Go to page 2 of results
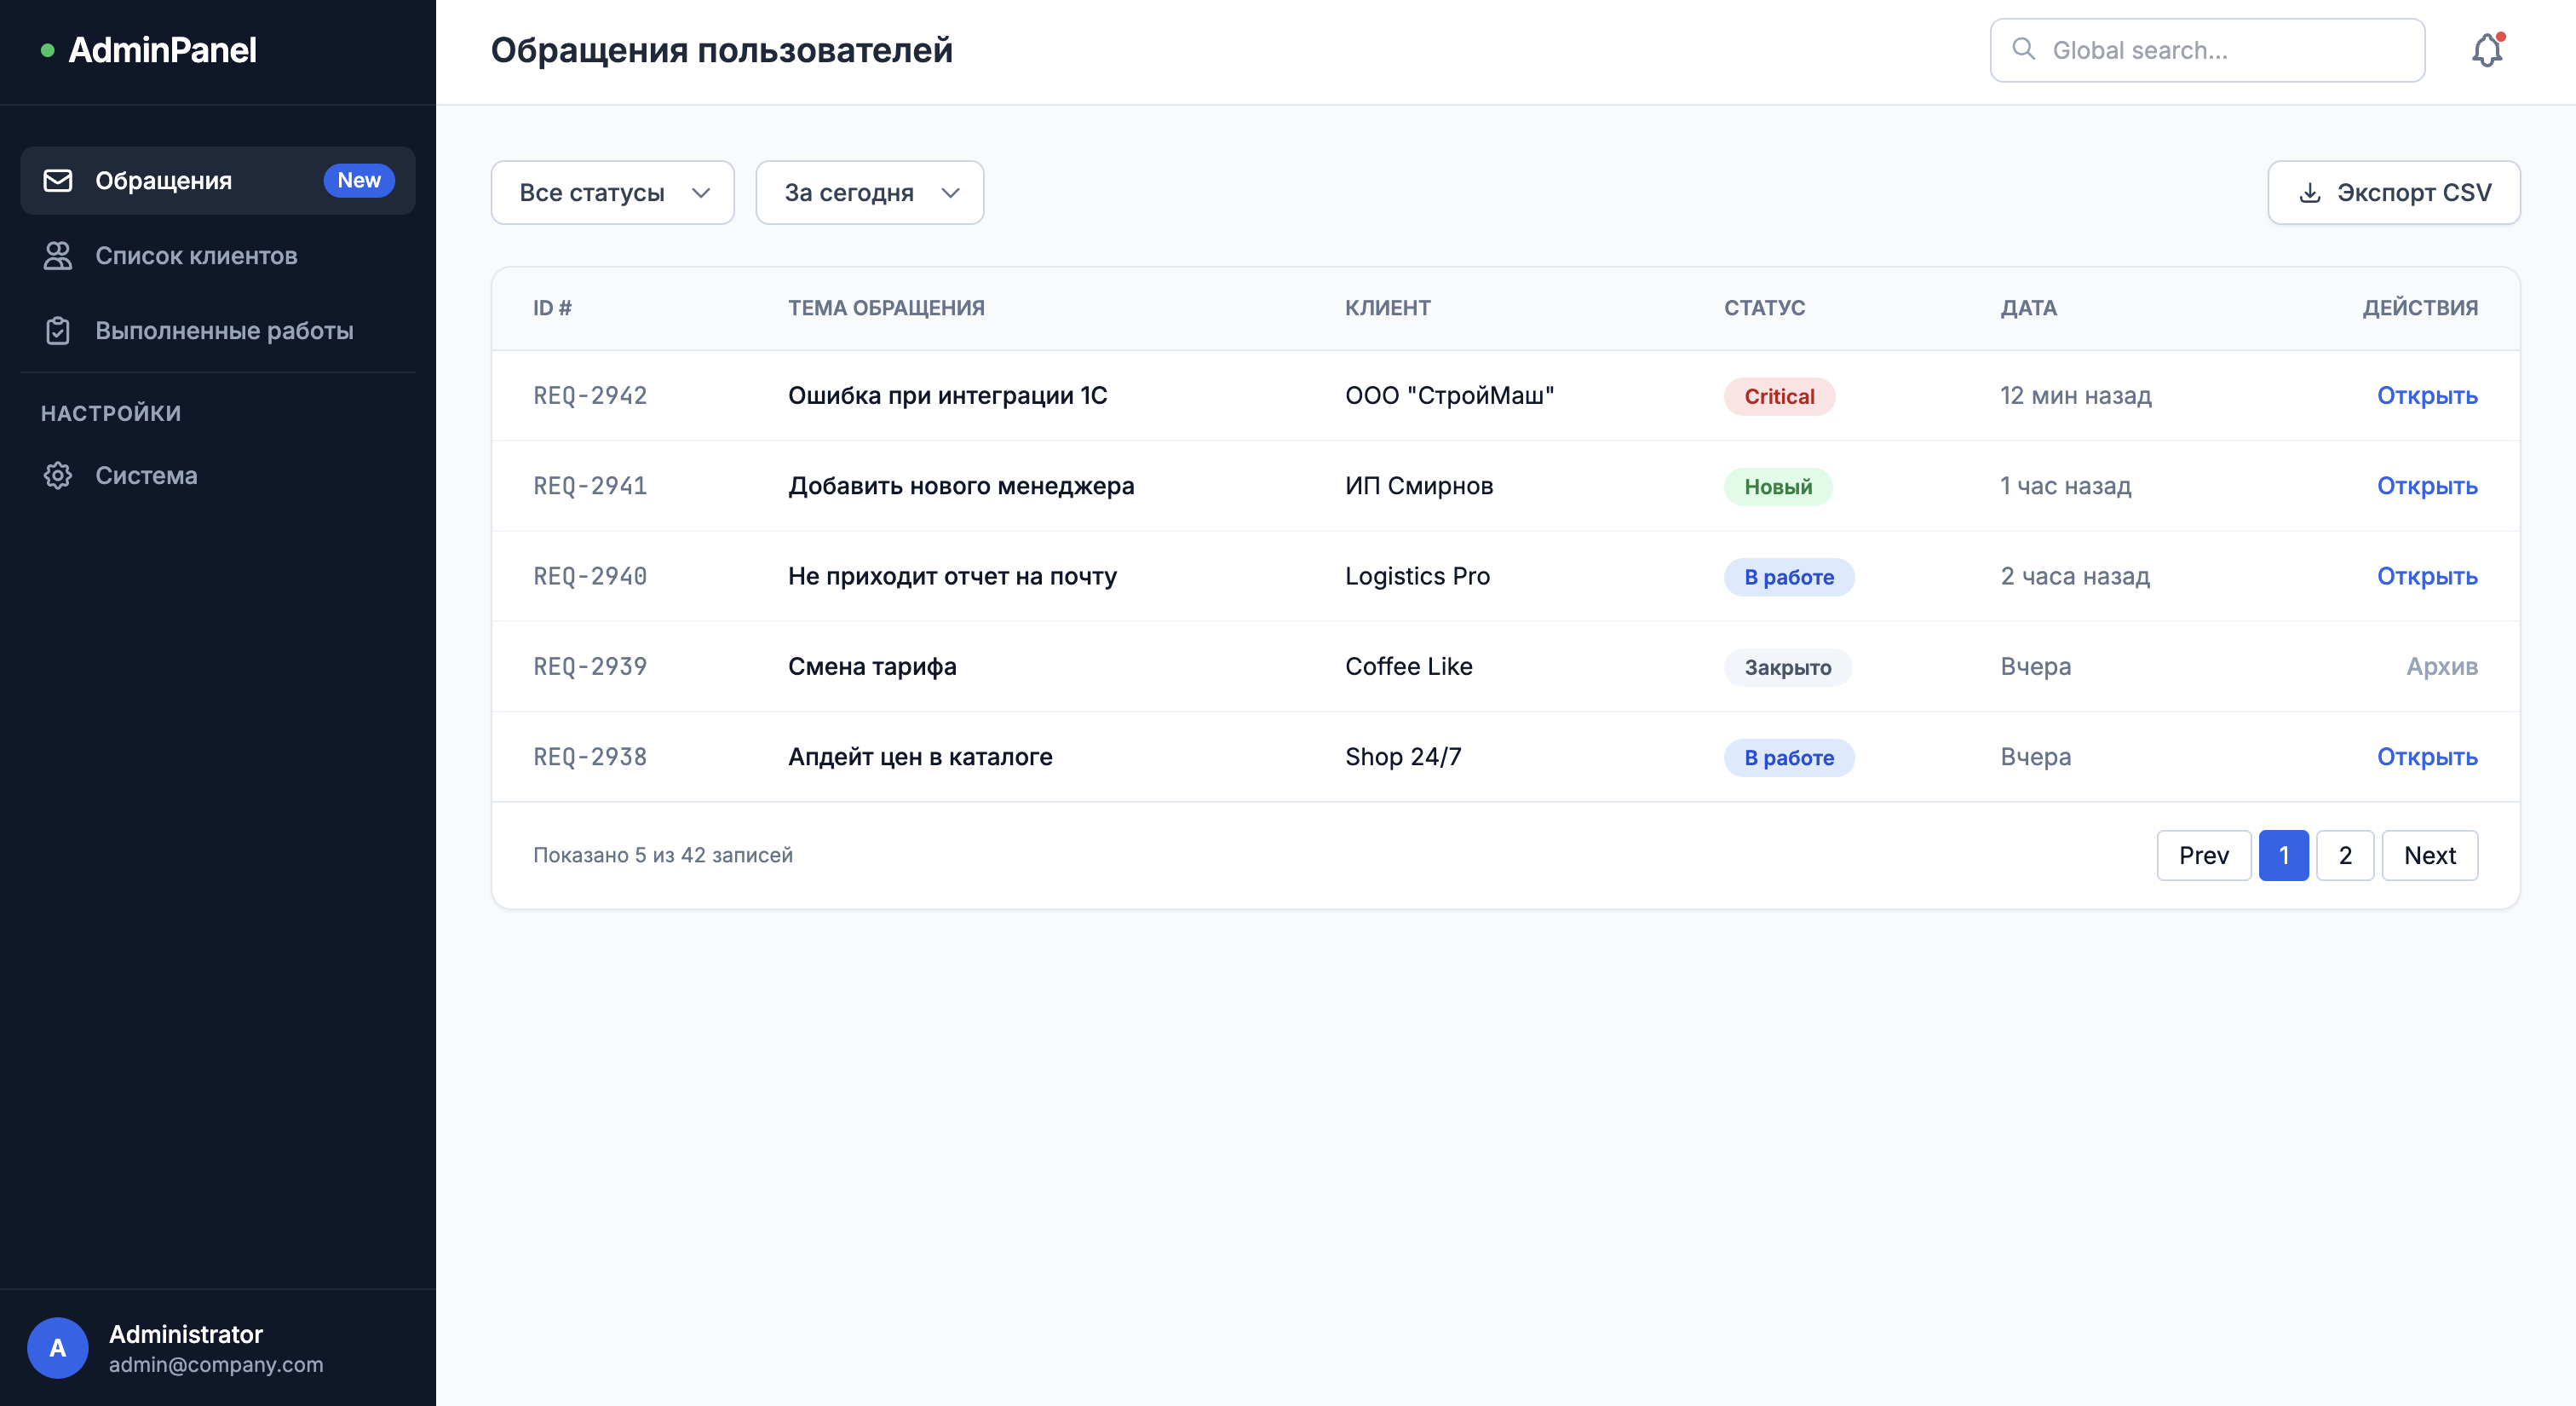The width and height of the screenshot is (2576, 1406). (2345, 855)
